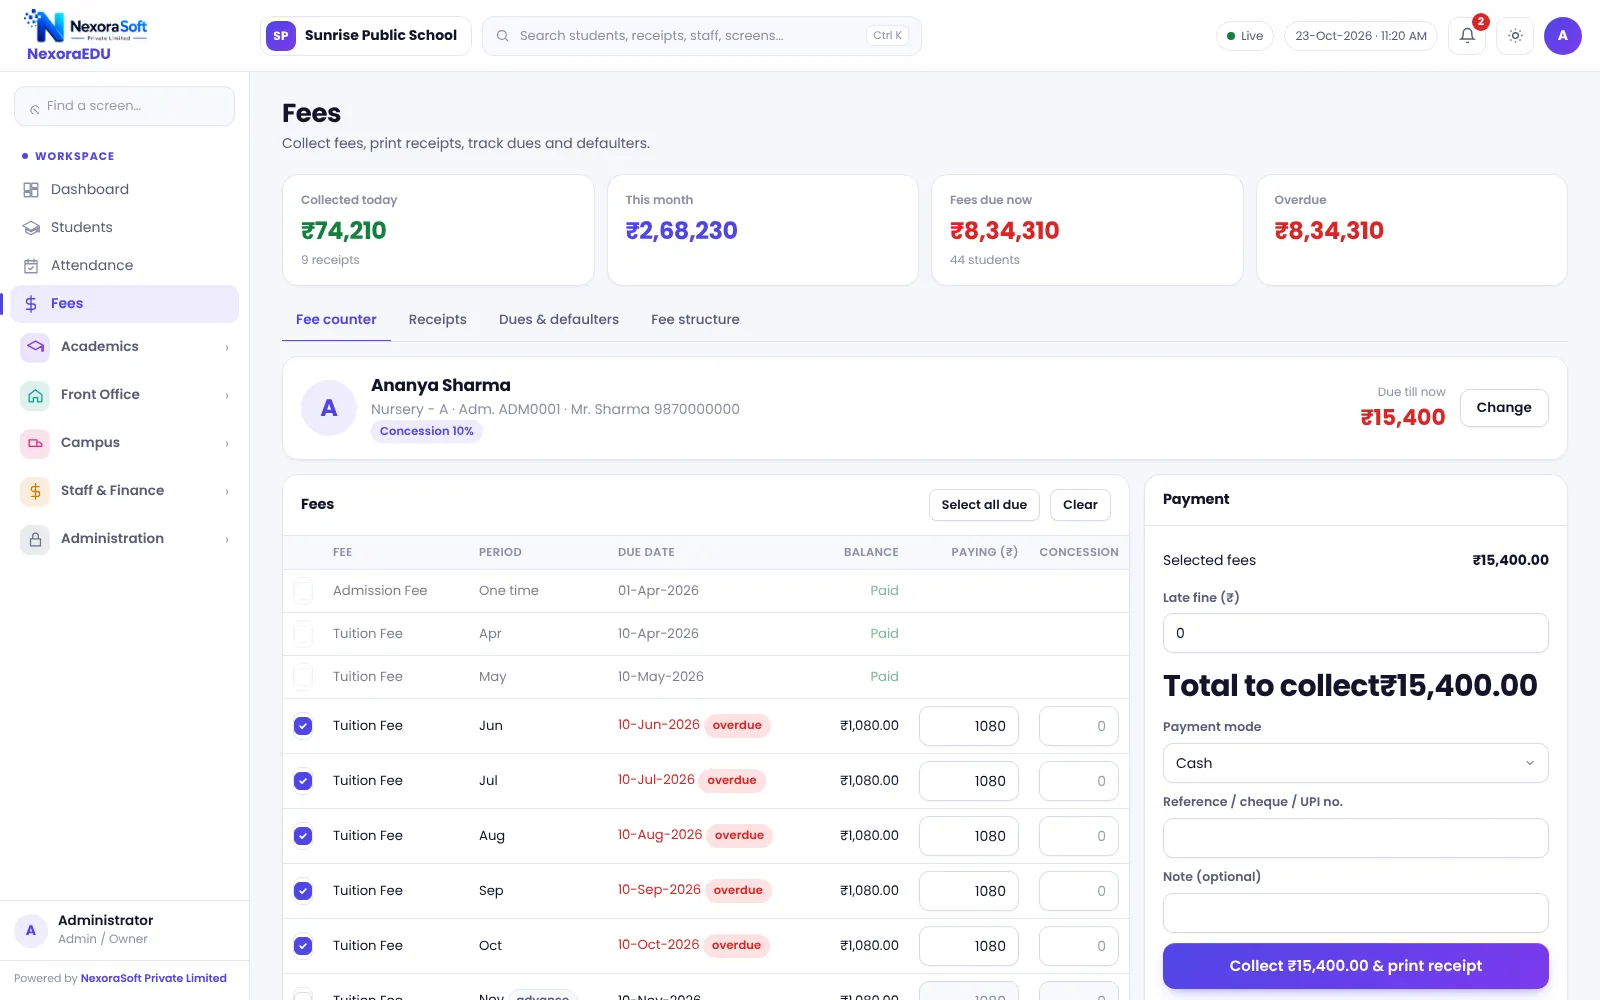Click the Tuition Fee May checkbox
1600x1000 pixels.
[x=303, y=677]
